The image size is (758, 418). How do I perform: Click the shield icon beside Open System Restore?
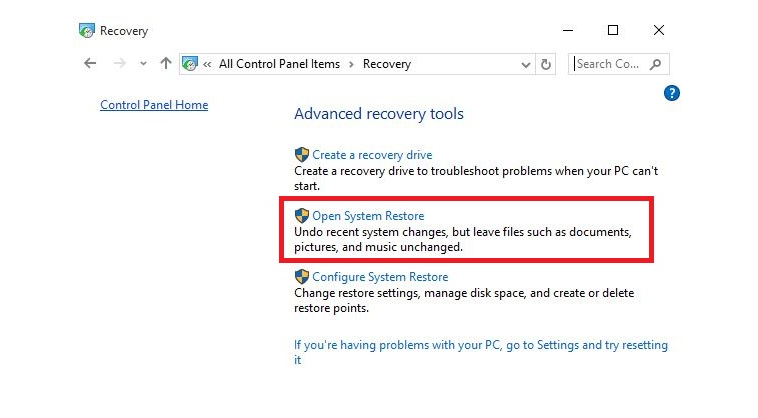302,216
